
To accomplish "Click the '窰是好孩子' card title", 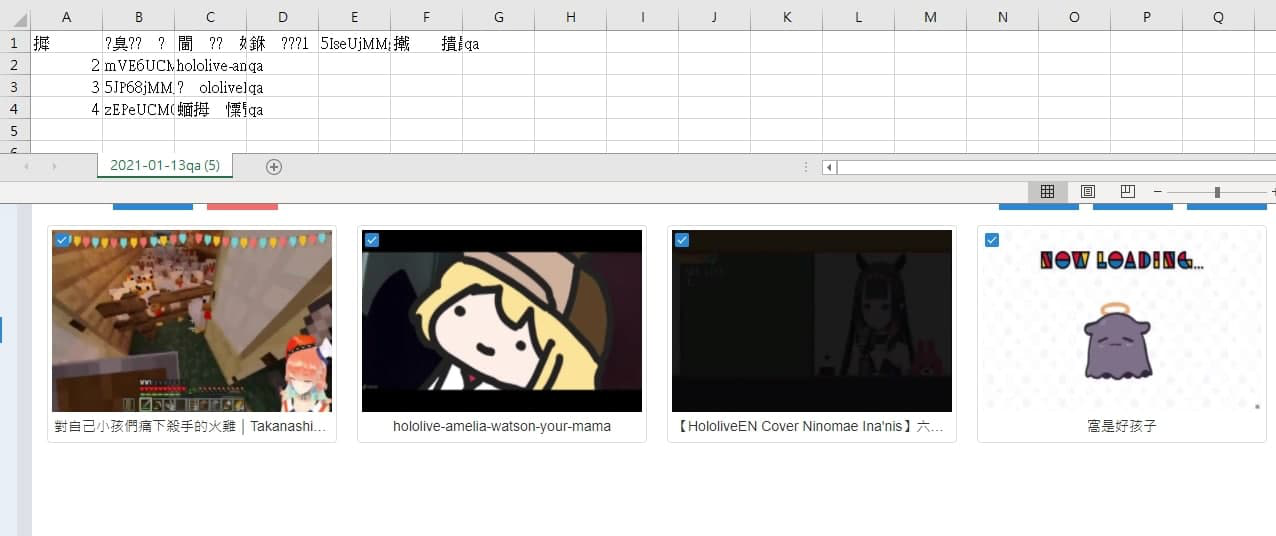I will click(x=1122, y=426).
